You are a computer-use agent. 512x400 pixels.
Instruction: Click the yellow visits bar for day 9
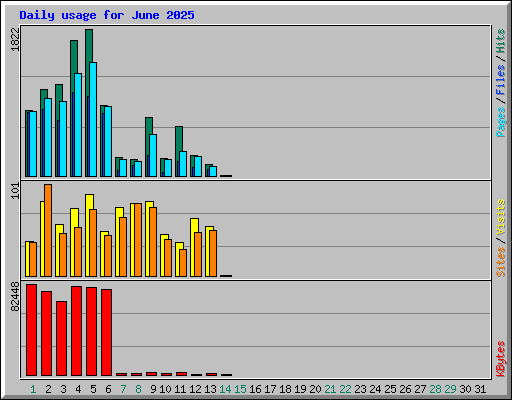[148, 240]
